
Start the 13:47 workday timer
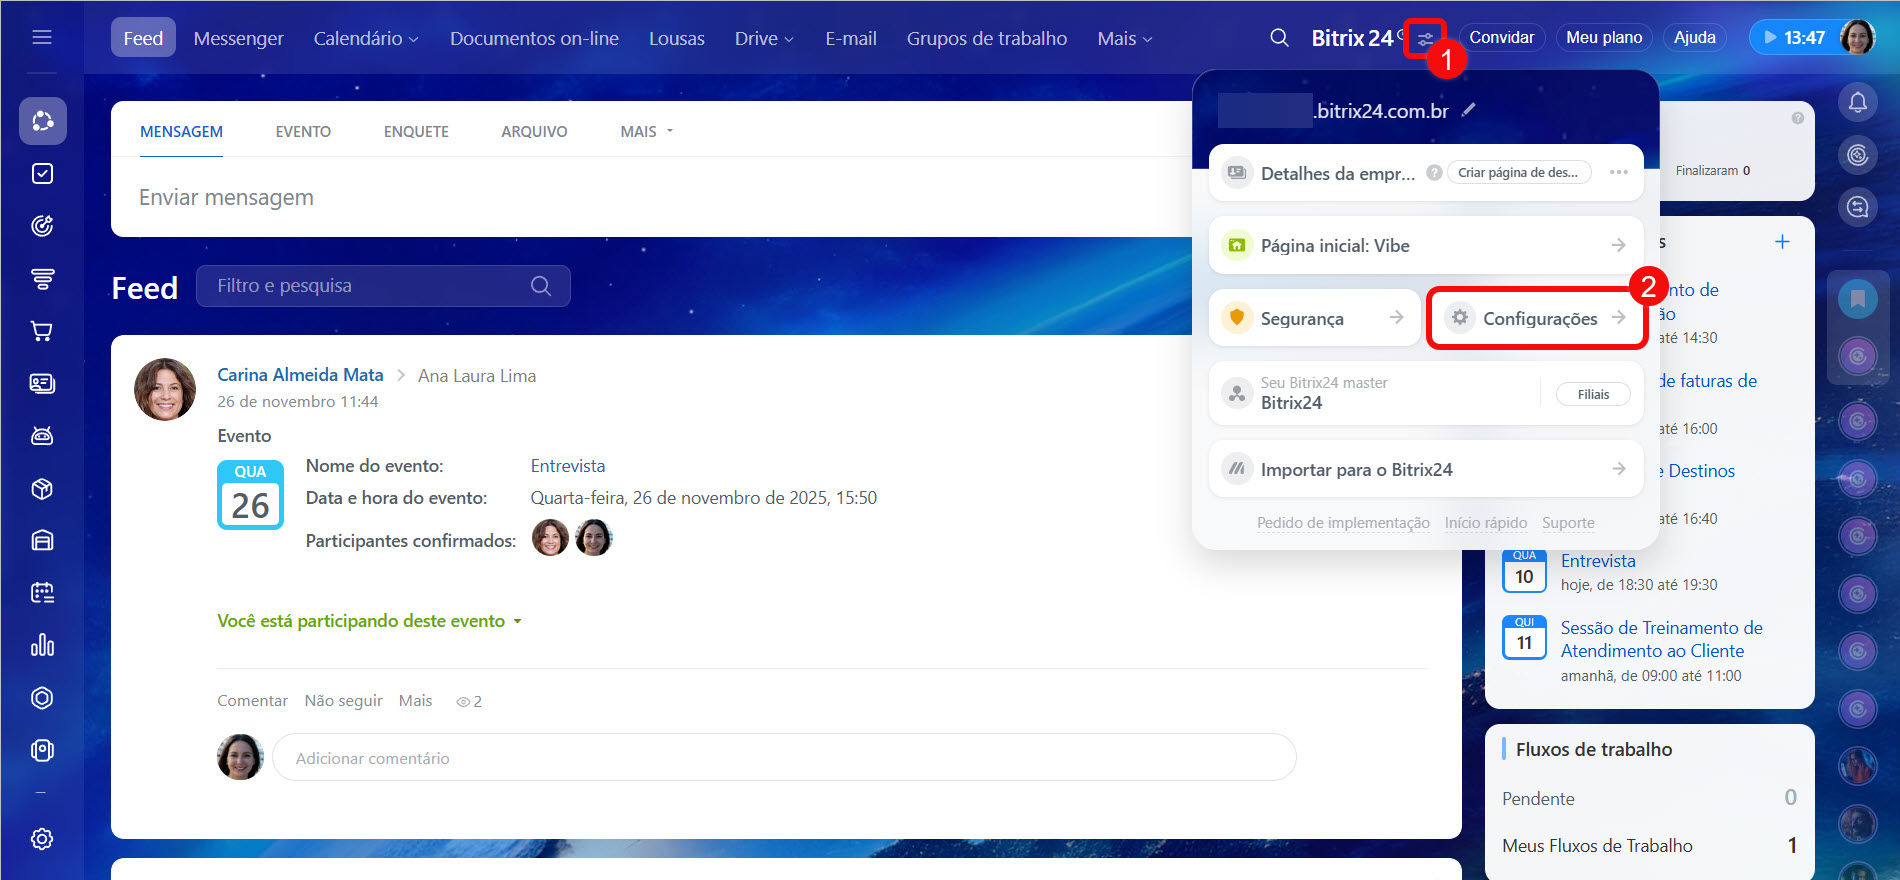pos(1794,38)
